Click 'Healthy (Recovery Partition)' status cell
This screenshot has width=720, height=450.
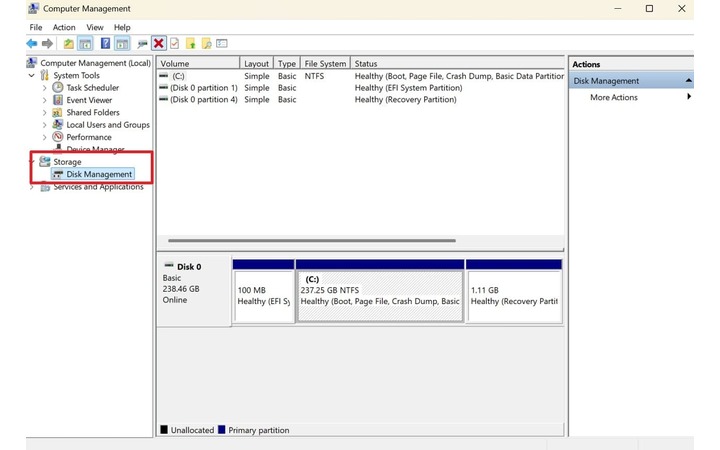tap(405, 99)
